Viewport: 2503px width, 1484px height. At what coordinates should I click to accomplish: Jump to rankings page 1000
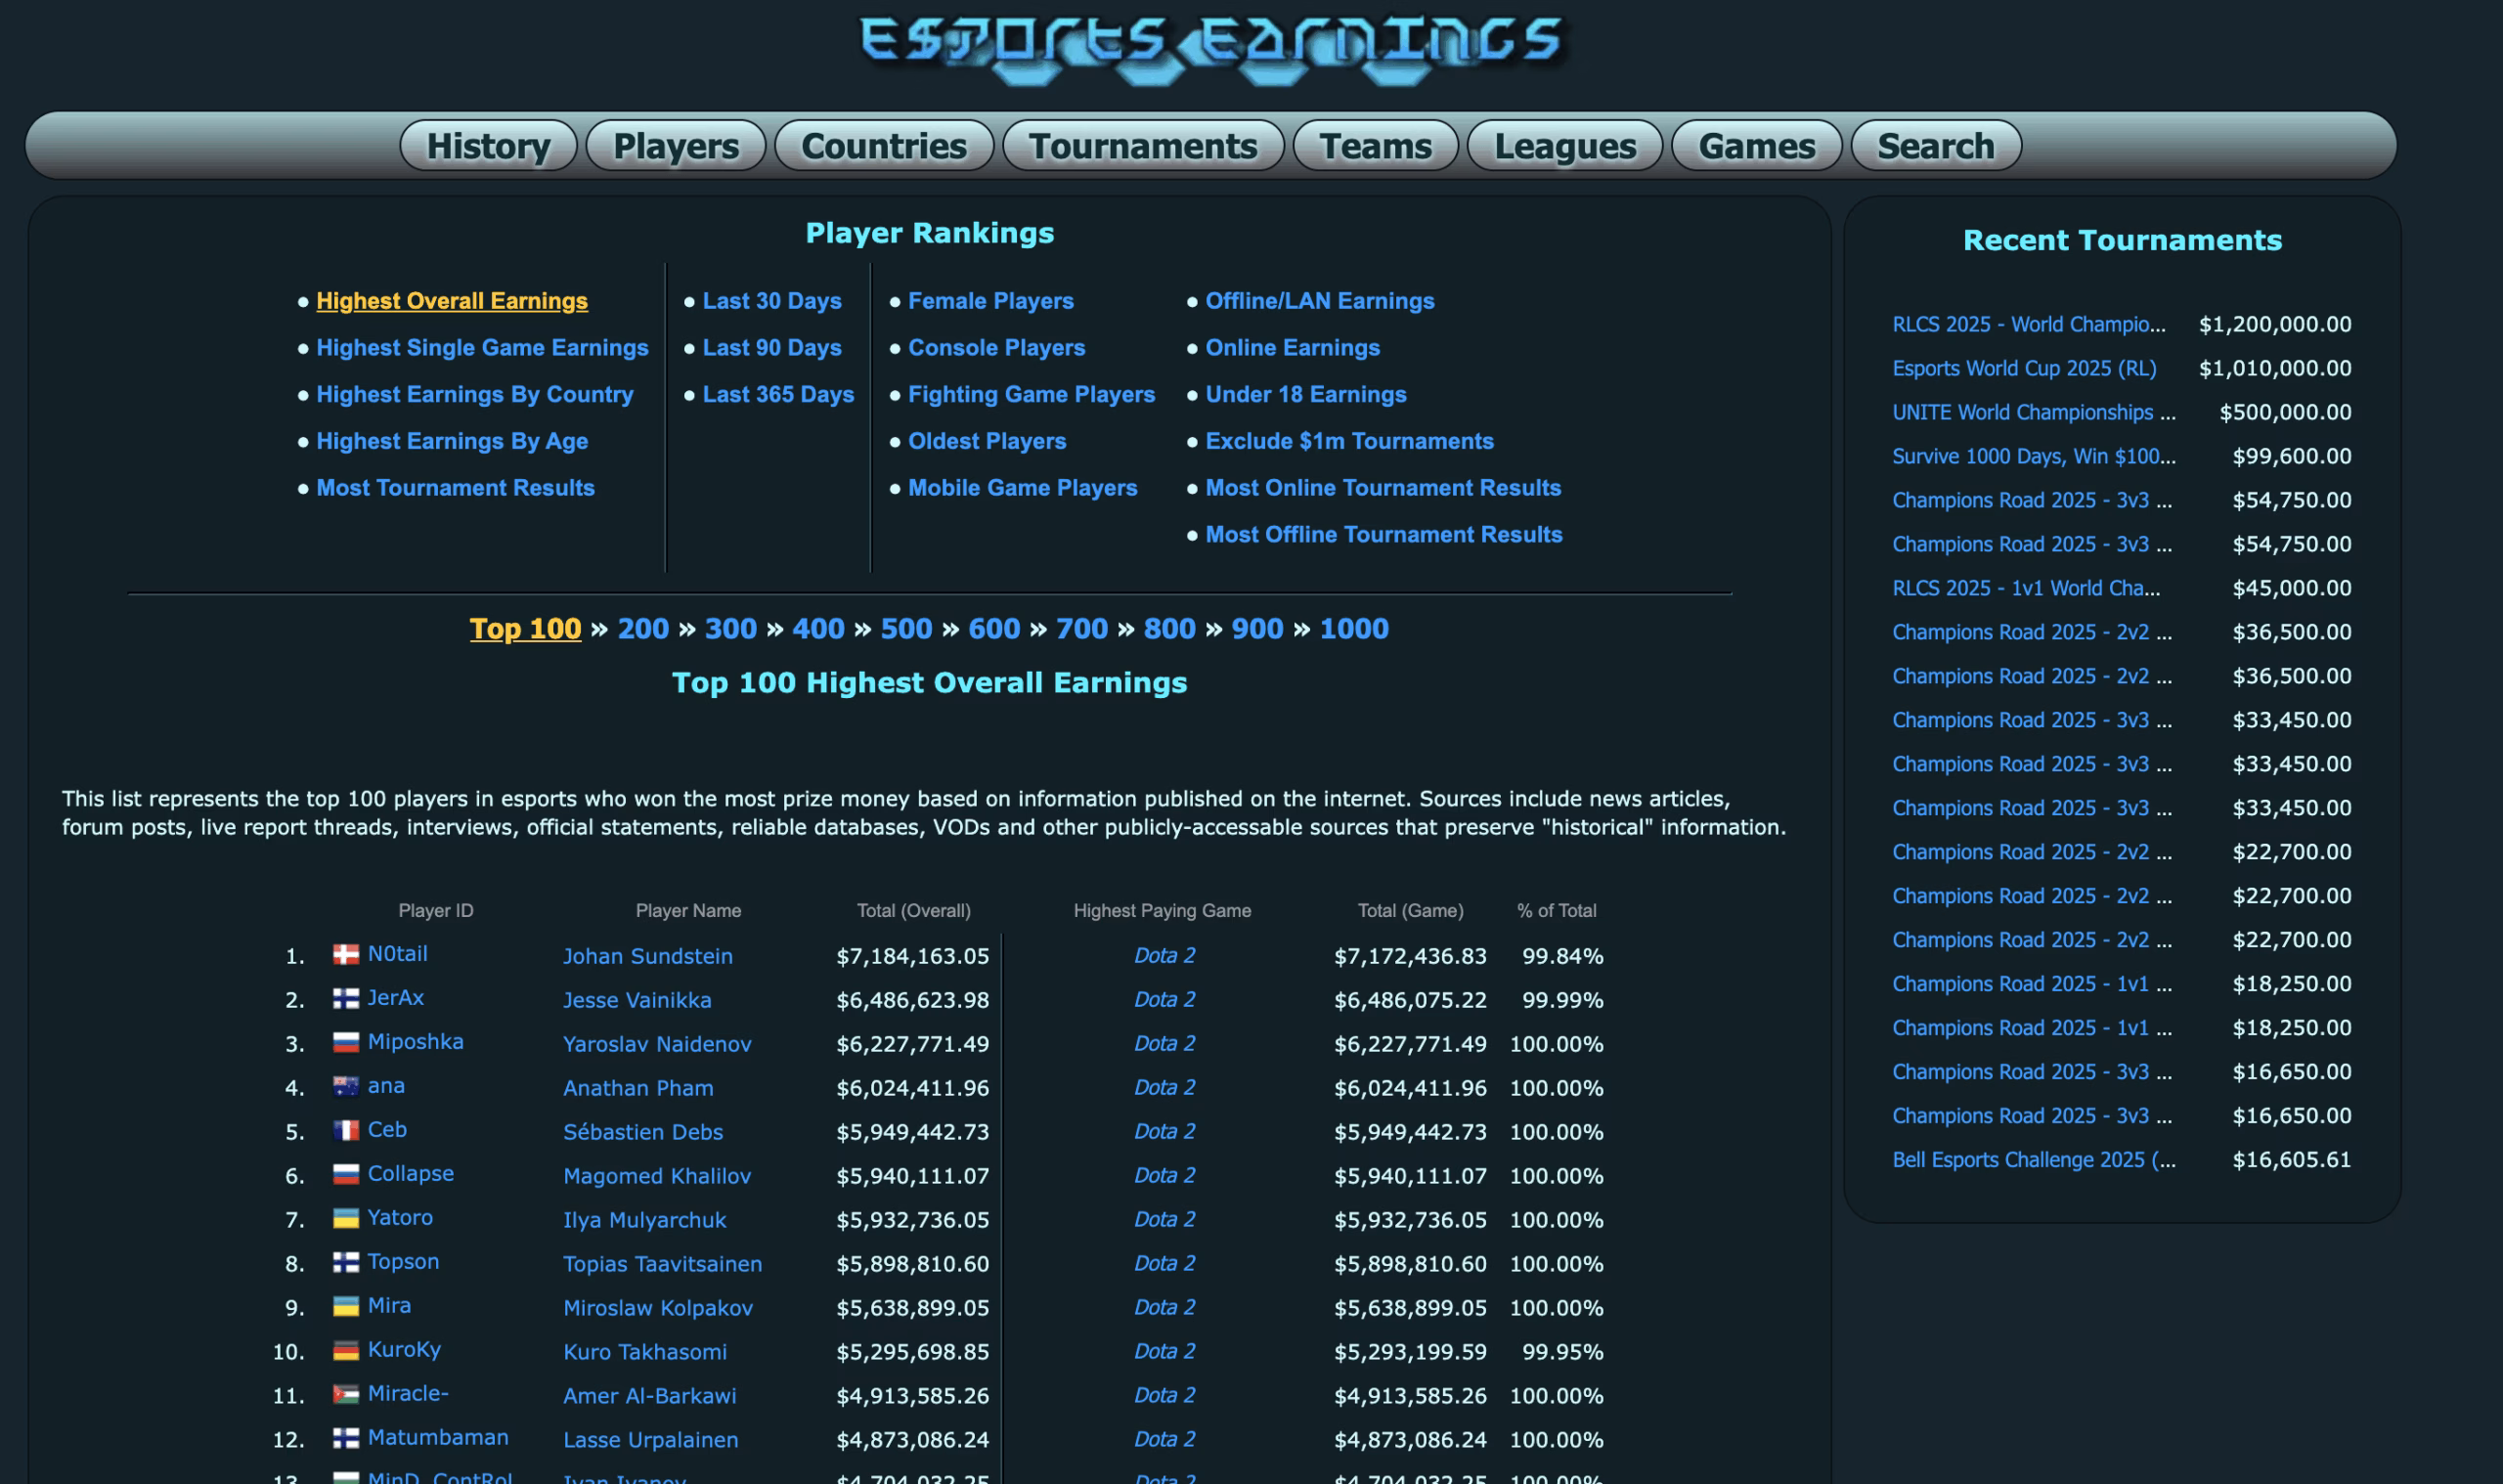[x=1354, y=629]
